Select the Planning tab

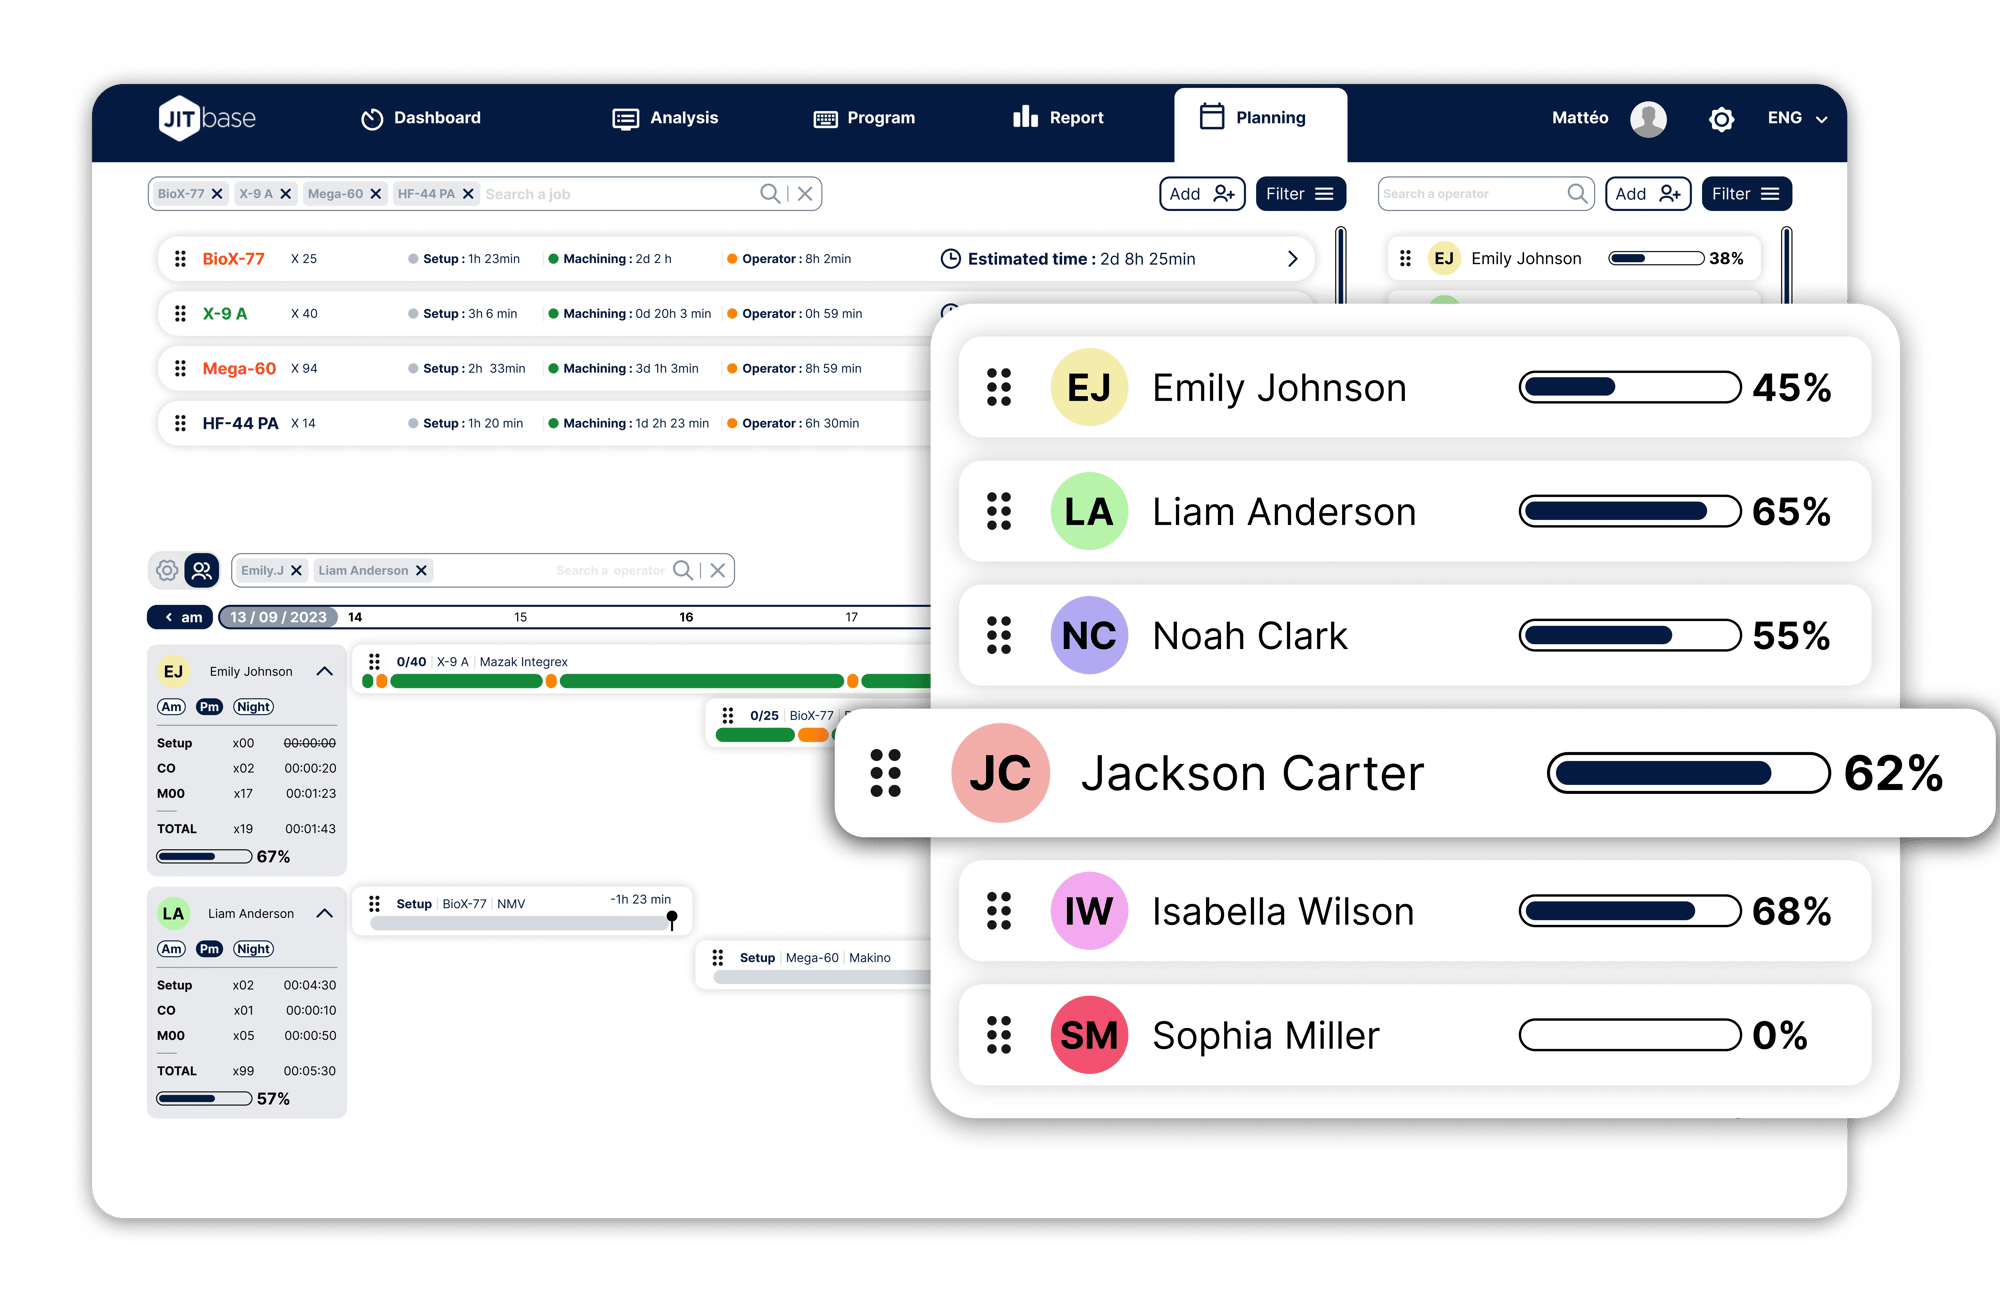pyautogui.click(x=1259, y=117)
